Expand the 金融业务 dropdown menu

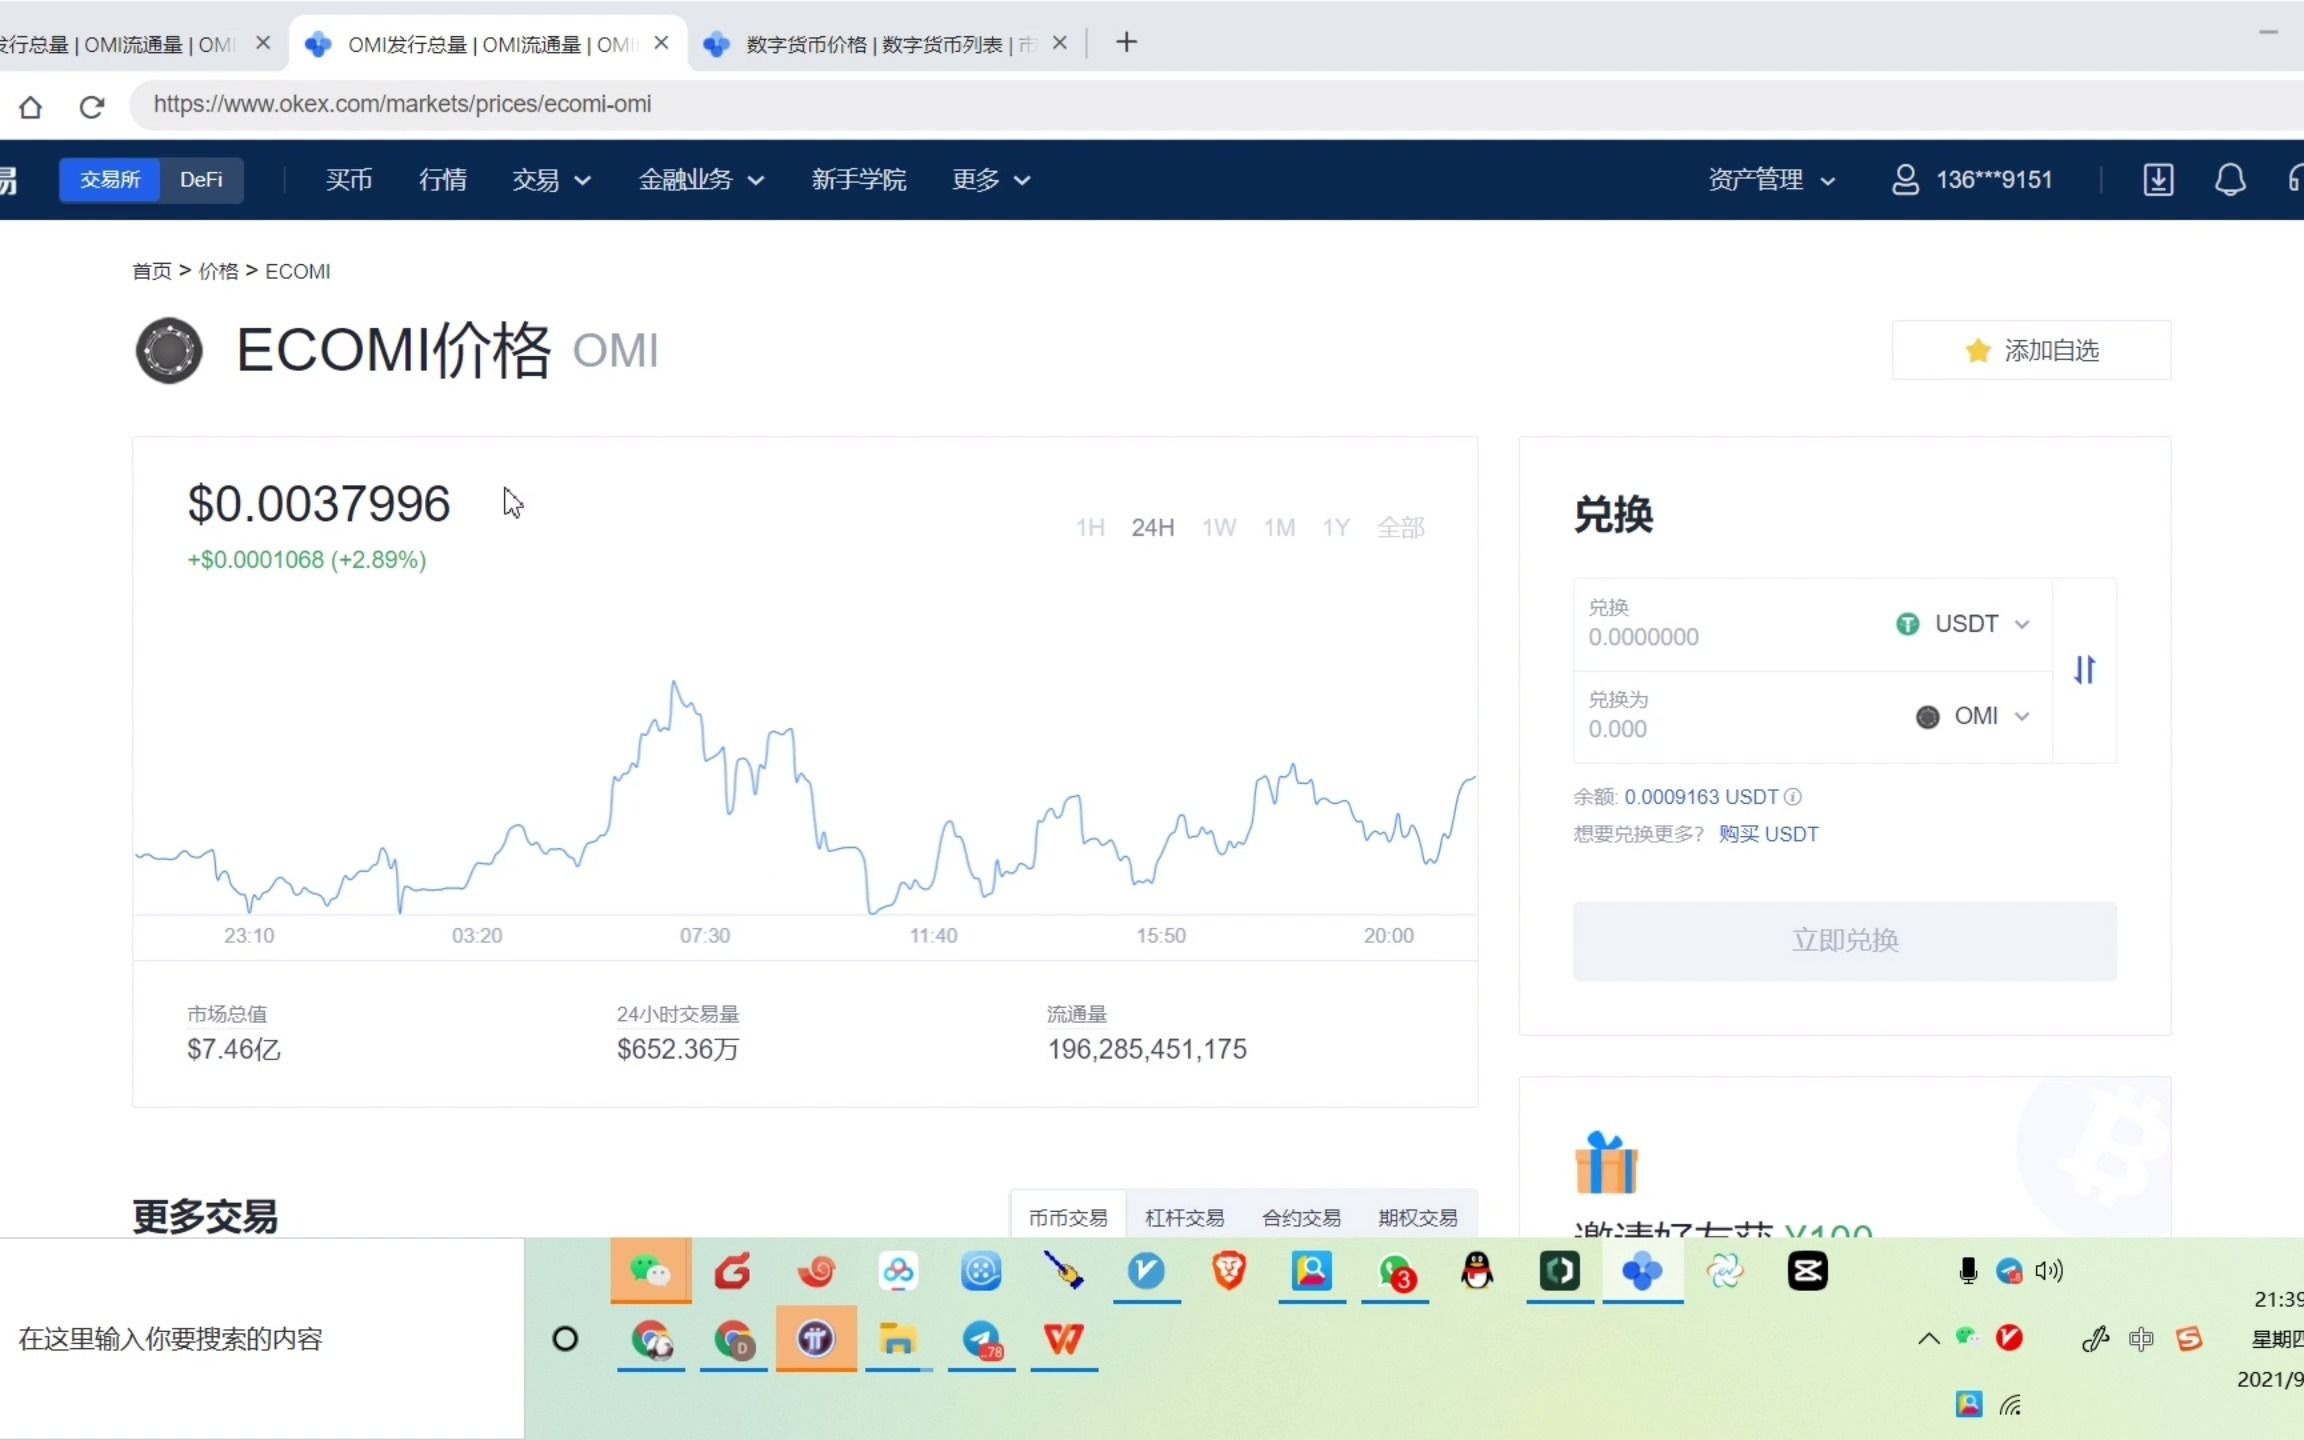tap(701, 180)
